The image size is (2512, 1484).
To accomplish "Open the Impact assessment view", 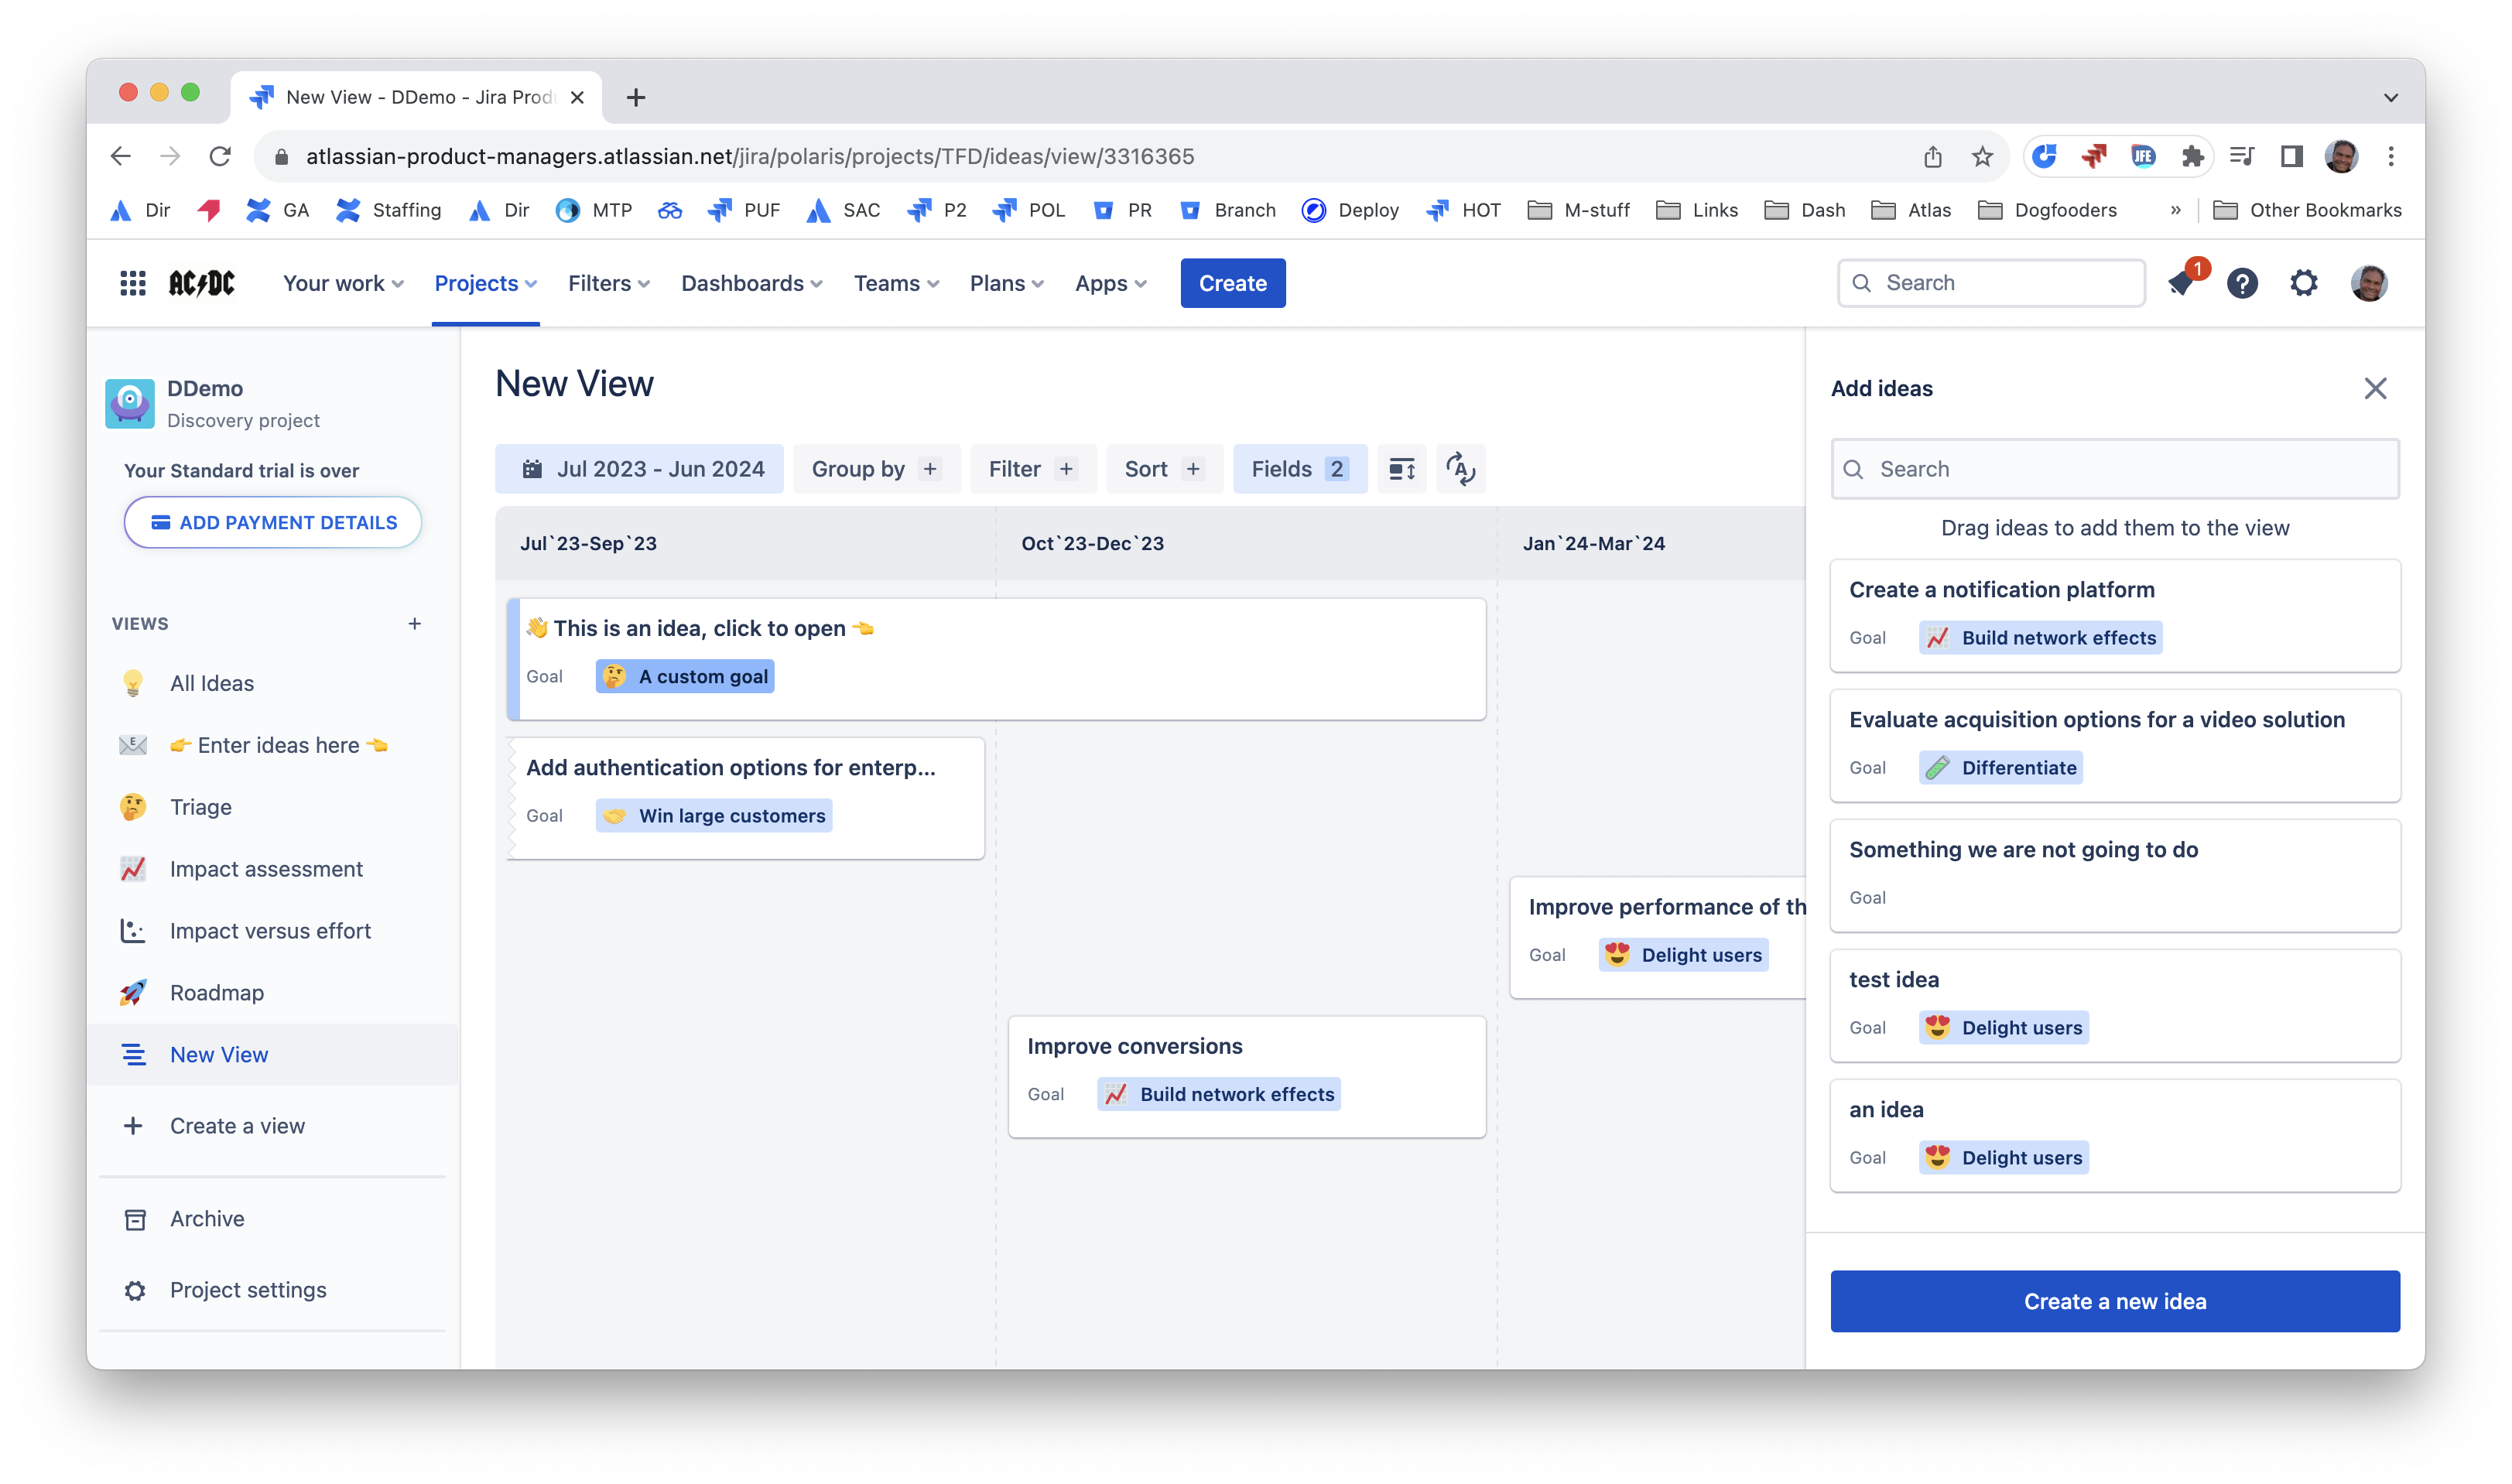I will point(266,868).
